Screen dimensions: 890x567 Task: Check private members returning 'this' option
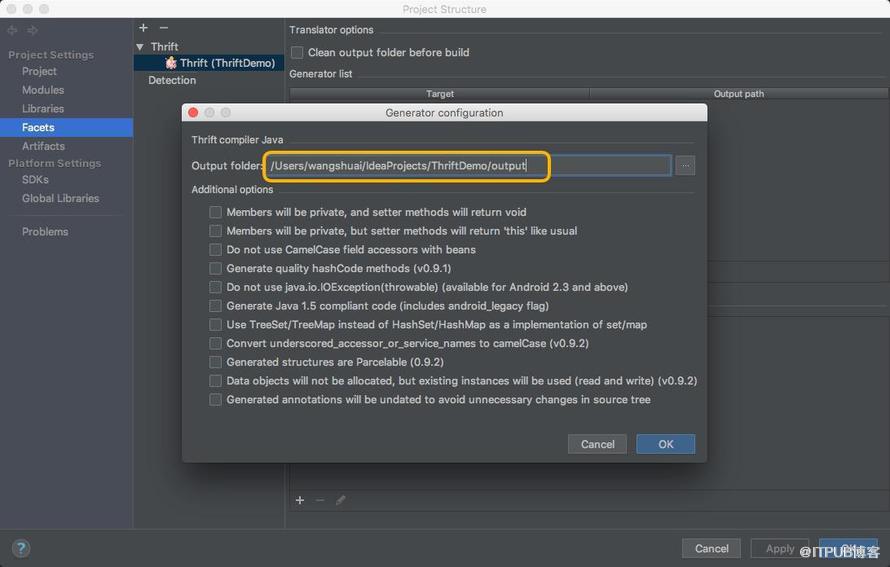point(215,231)
